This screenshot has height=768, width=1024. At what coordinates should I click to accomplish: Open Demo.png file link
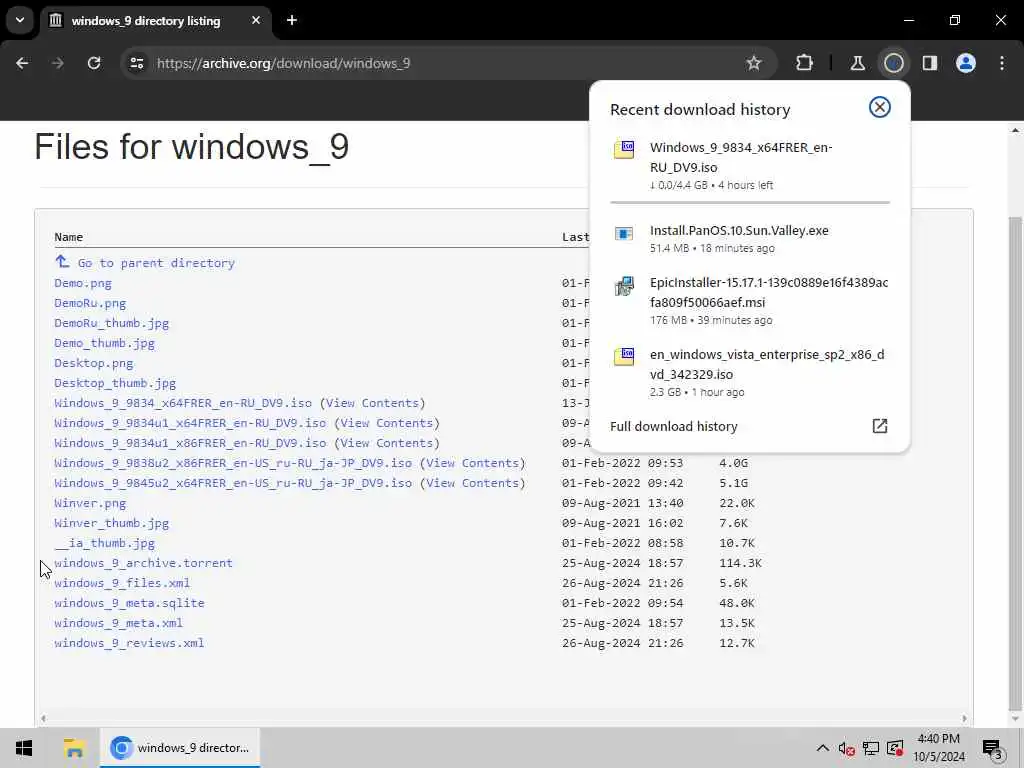83,283
